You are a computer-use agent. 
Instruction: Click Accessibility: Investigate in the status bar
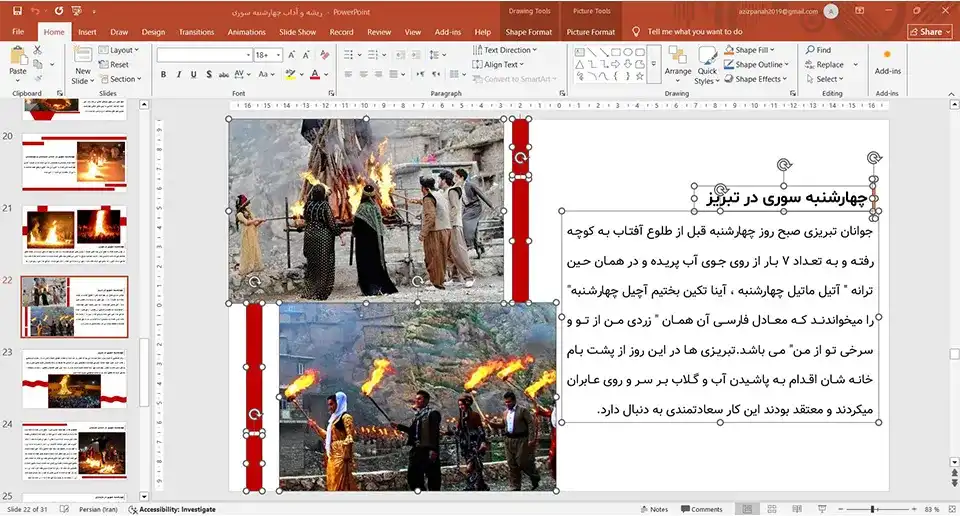[172, 509]
